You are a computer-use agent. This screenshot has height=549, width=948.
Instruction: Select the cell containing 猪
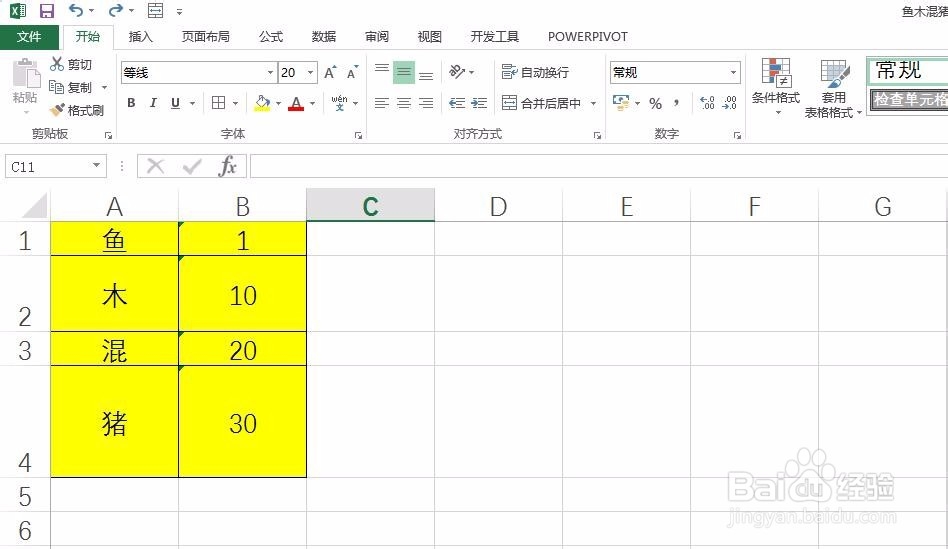coord(114,421)
